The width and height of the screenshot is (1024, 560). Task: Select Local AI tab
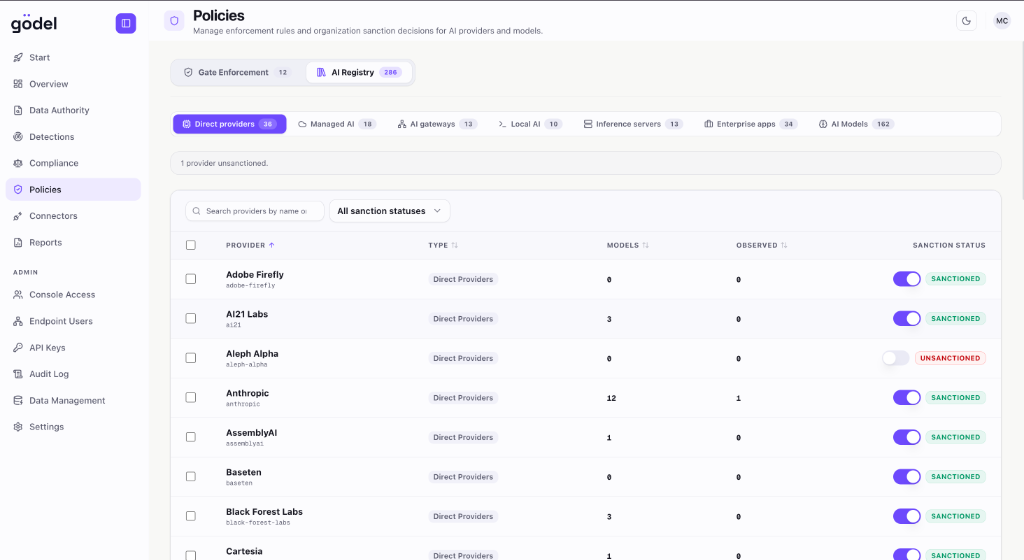[x=530, y=124]
